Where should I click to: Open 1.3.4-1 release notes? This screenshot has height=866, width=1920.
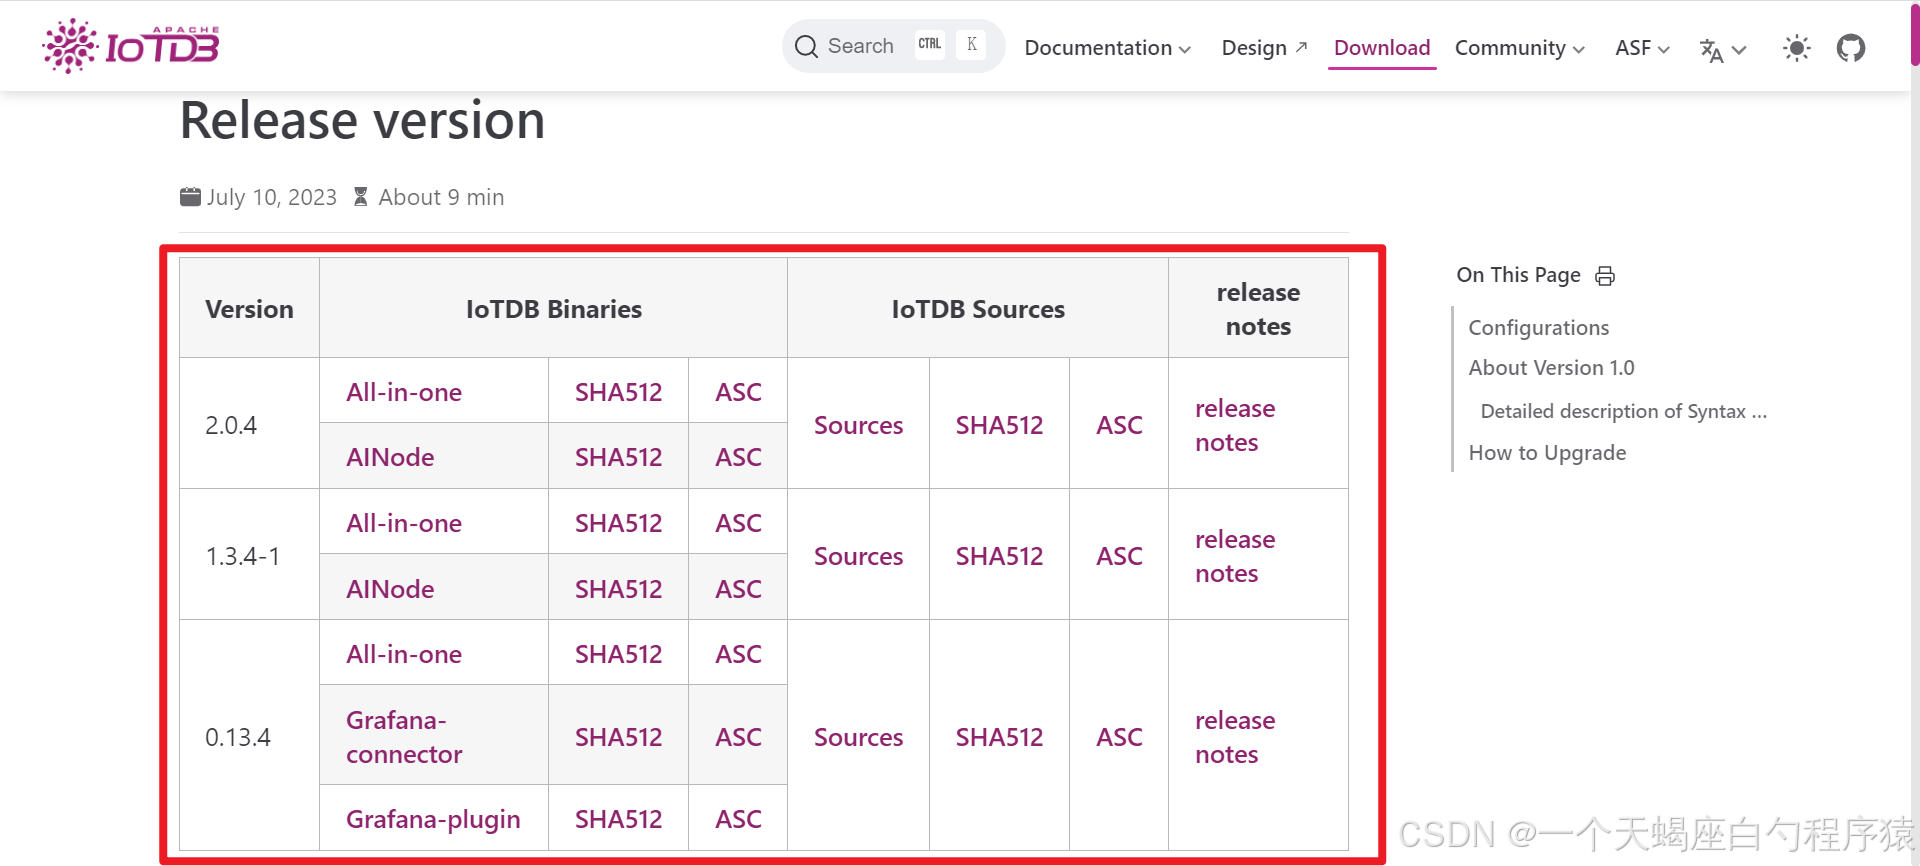(x=1235, y=556)
